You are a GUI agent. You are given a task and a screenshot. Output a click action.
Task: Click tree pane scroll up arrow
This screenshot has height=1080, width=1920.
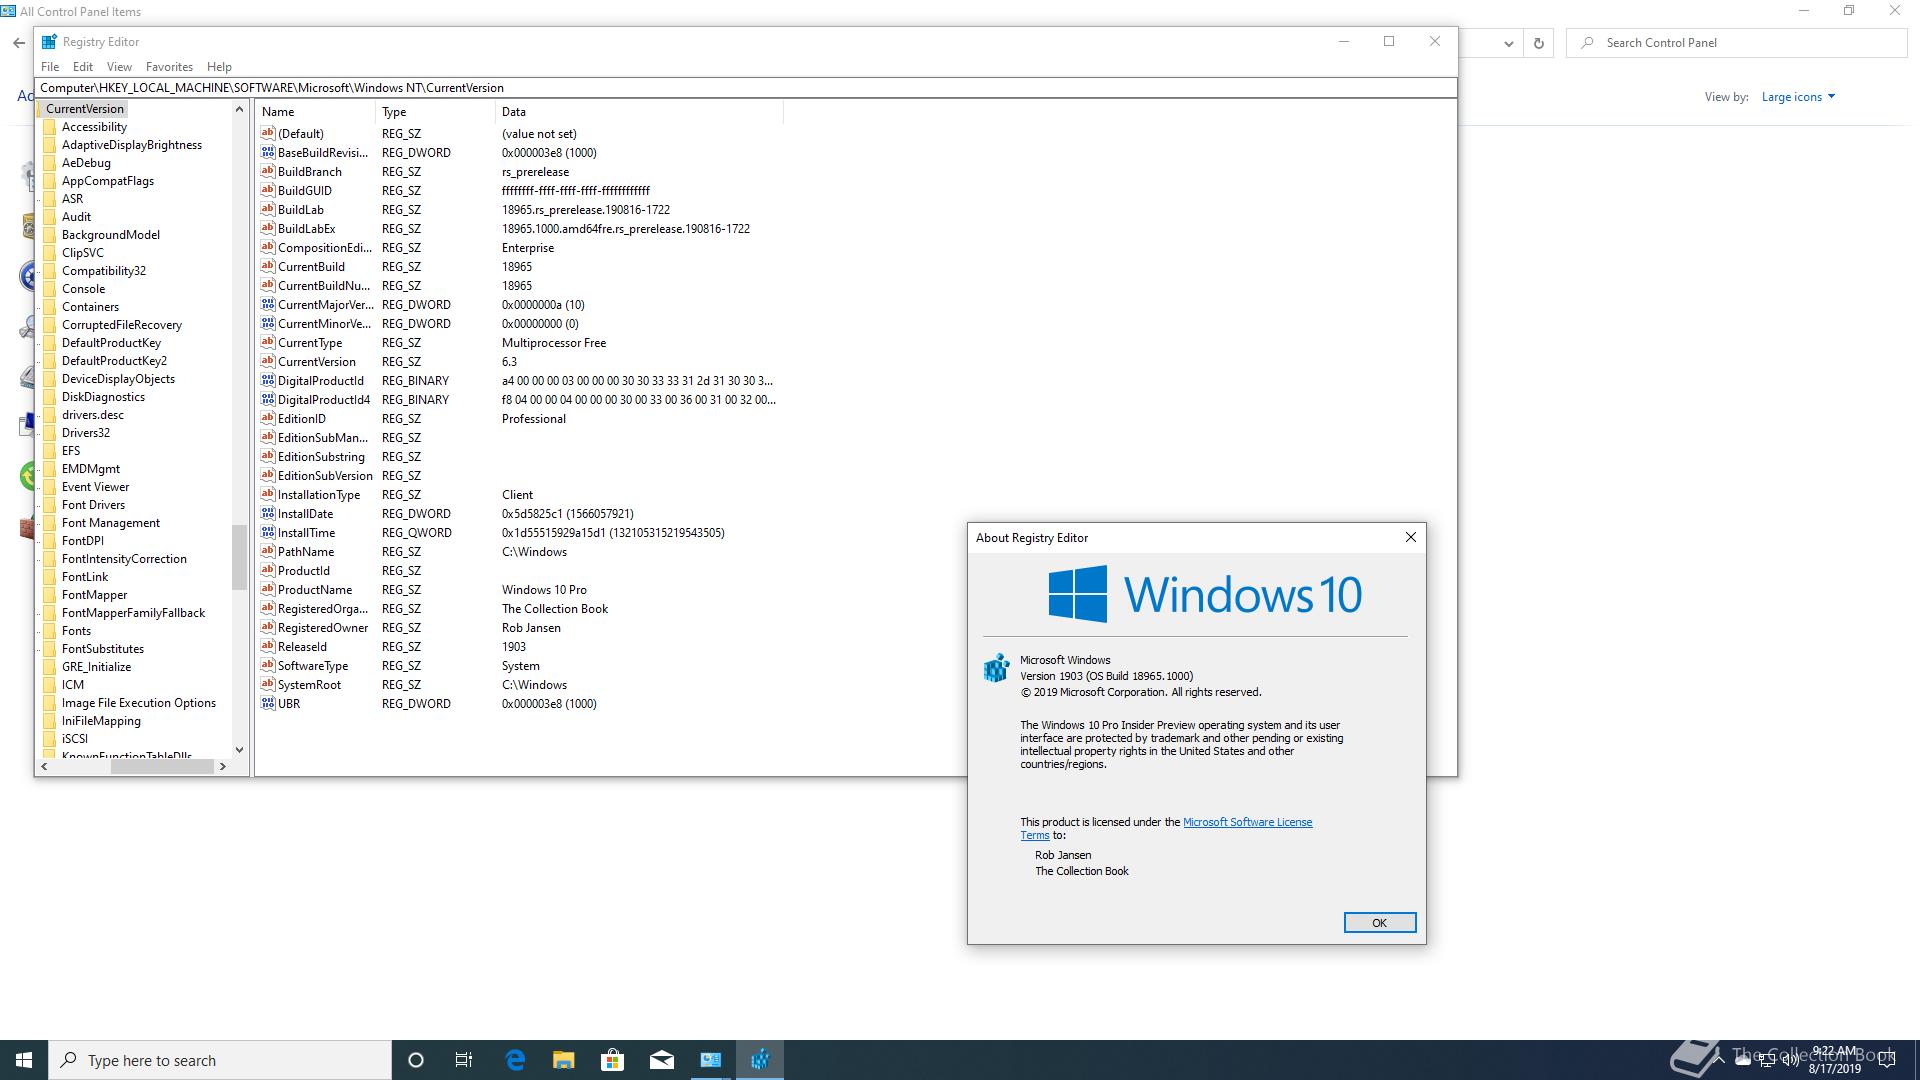point(239,109)
